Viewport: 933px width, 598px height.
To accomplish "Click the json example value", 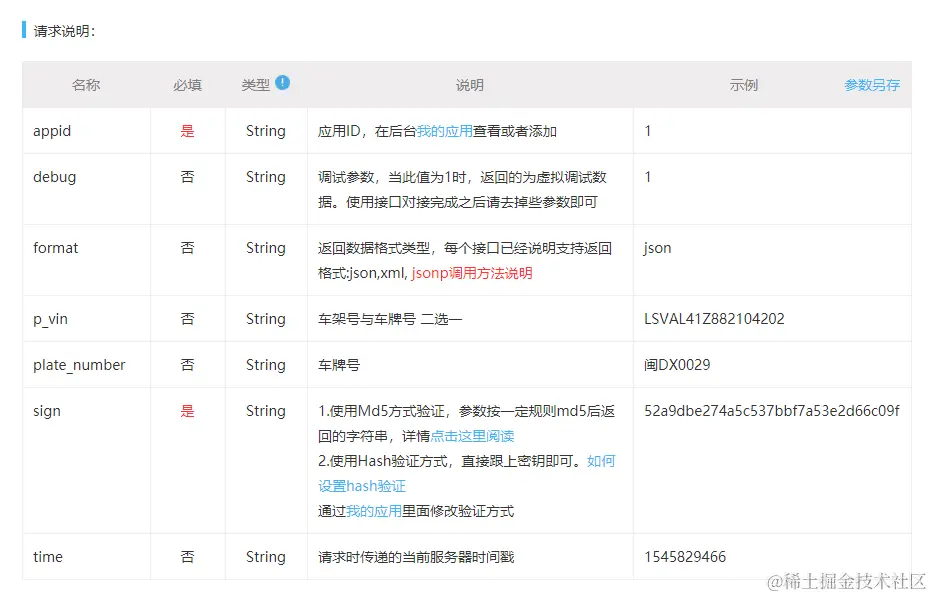I will tap(658, 248).
